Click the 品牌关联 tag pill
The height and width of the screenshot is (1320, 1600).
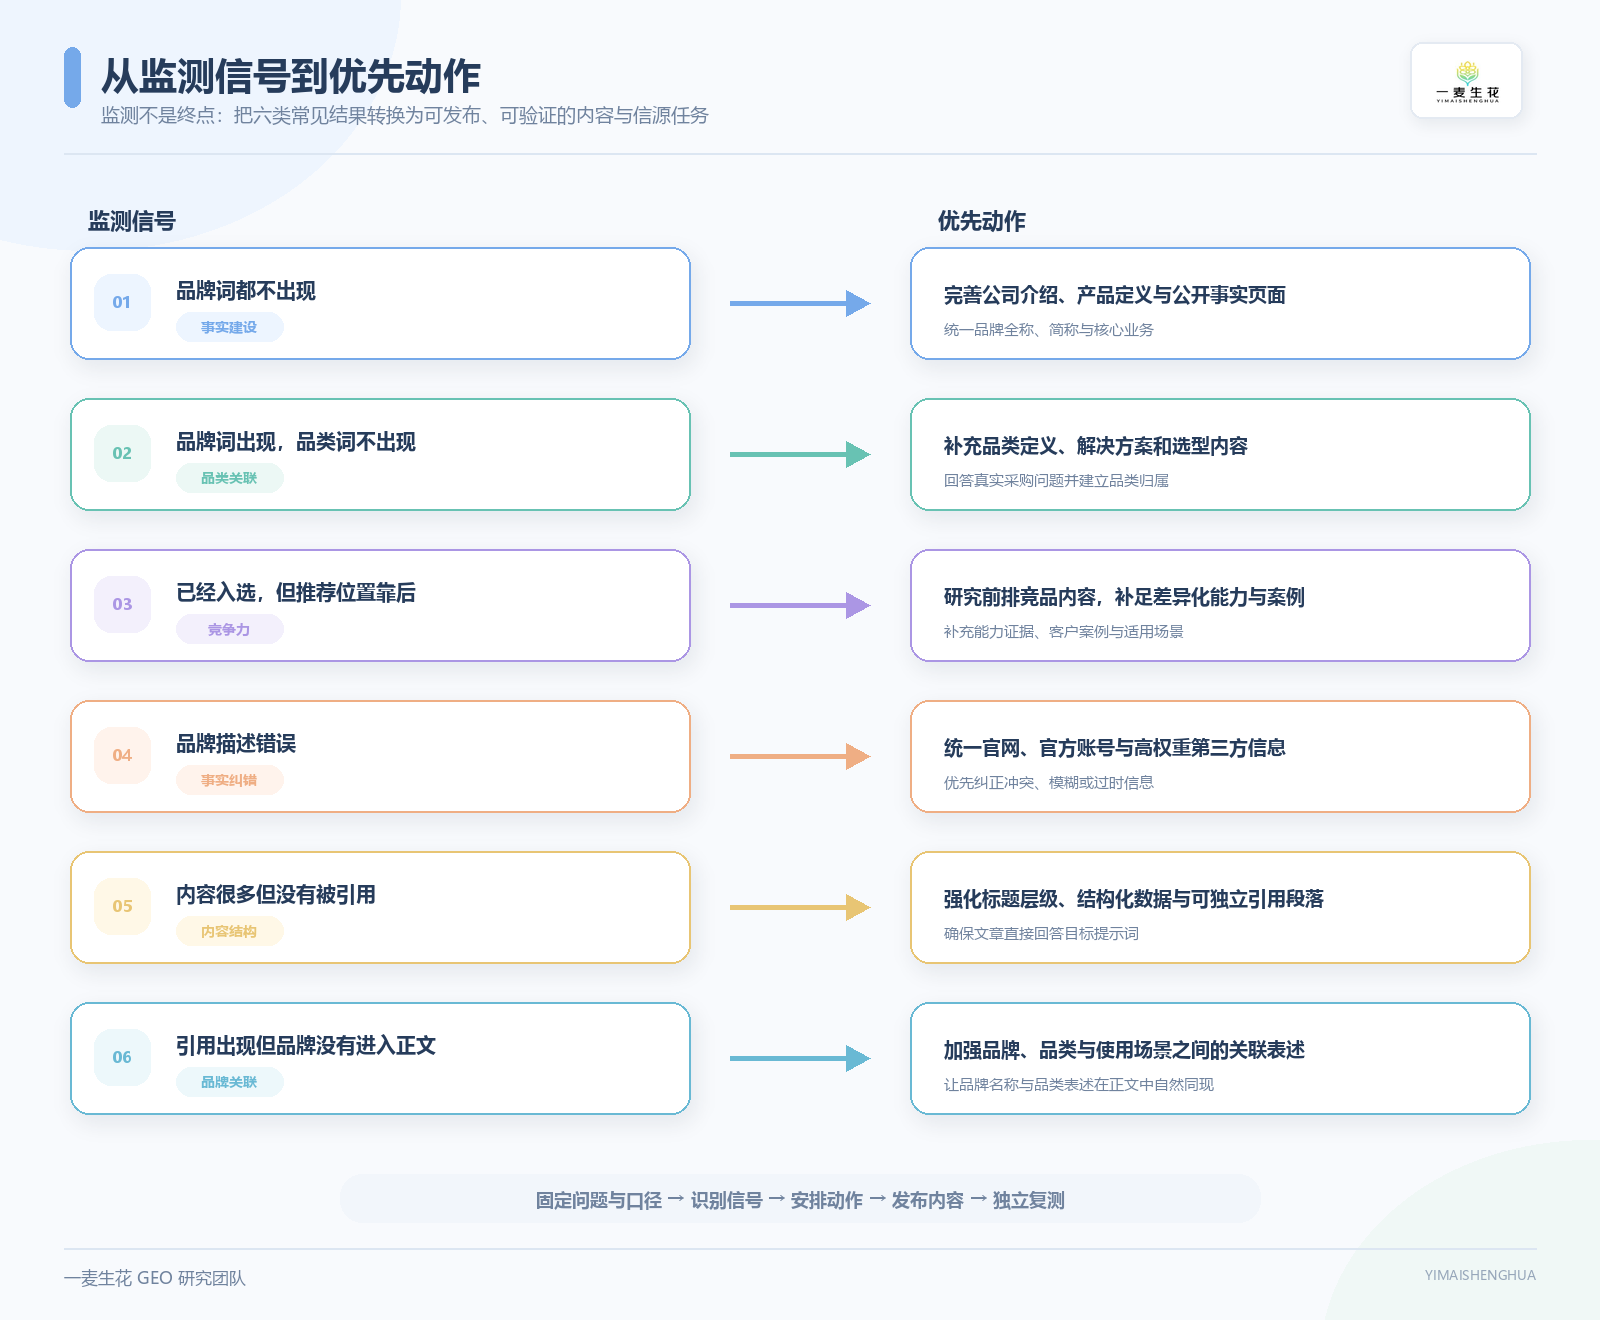click(x=229, y=1082)
